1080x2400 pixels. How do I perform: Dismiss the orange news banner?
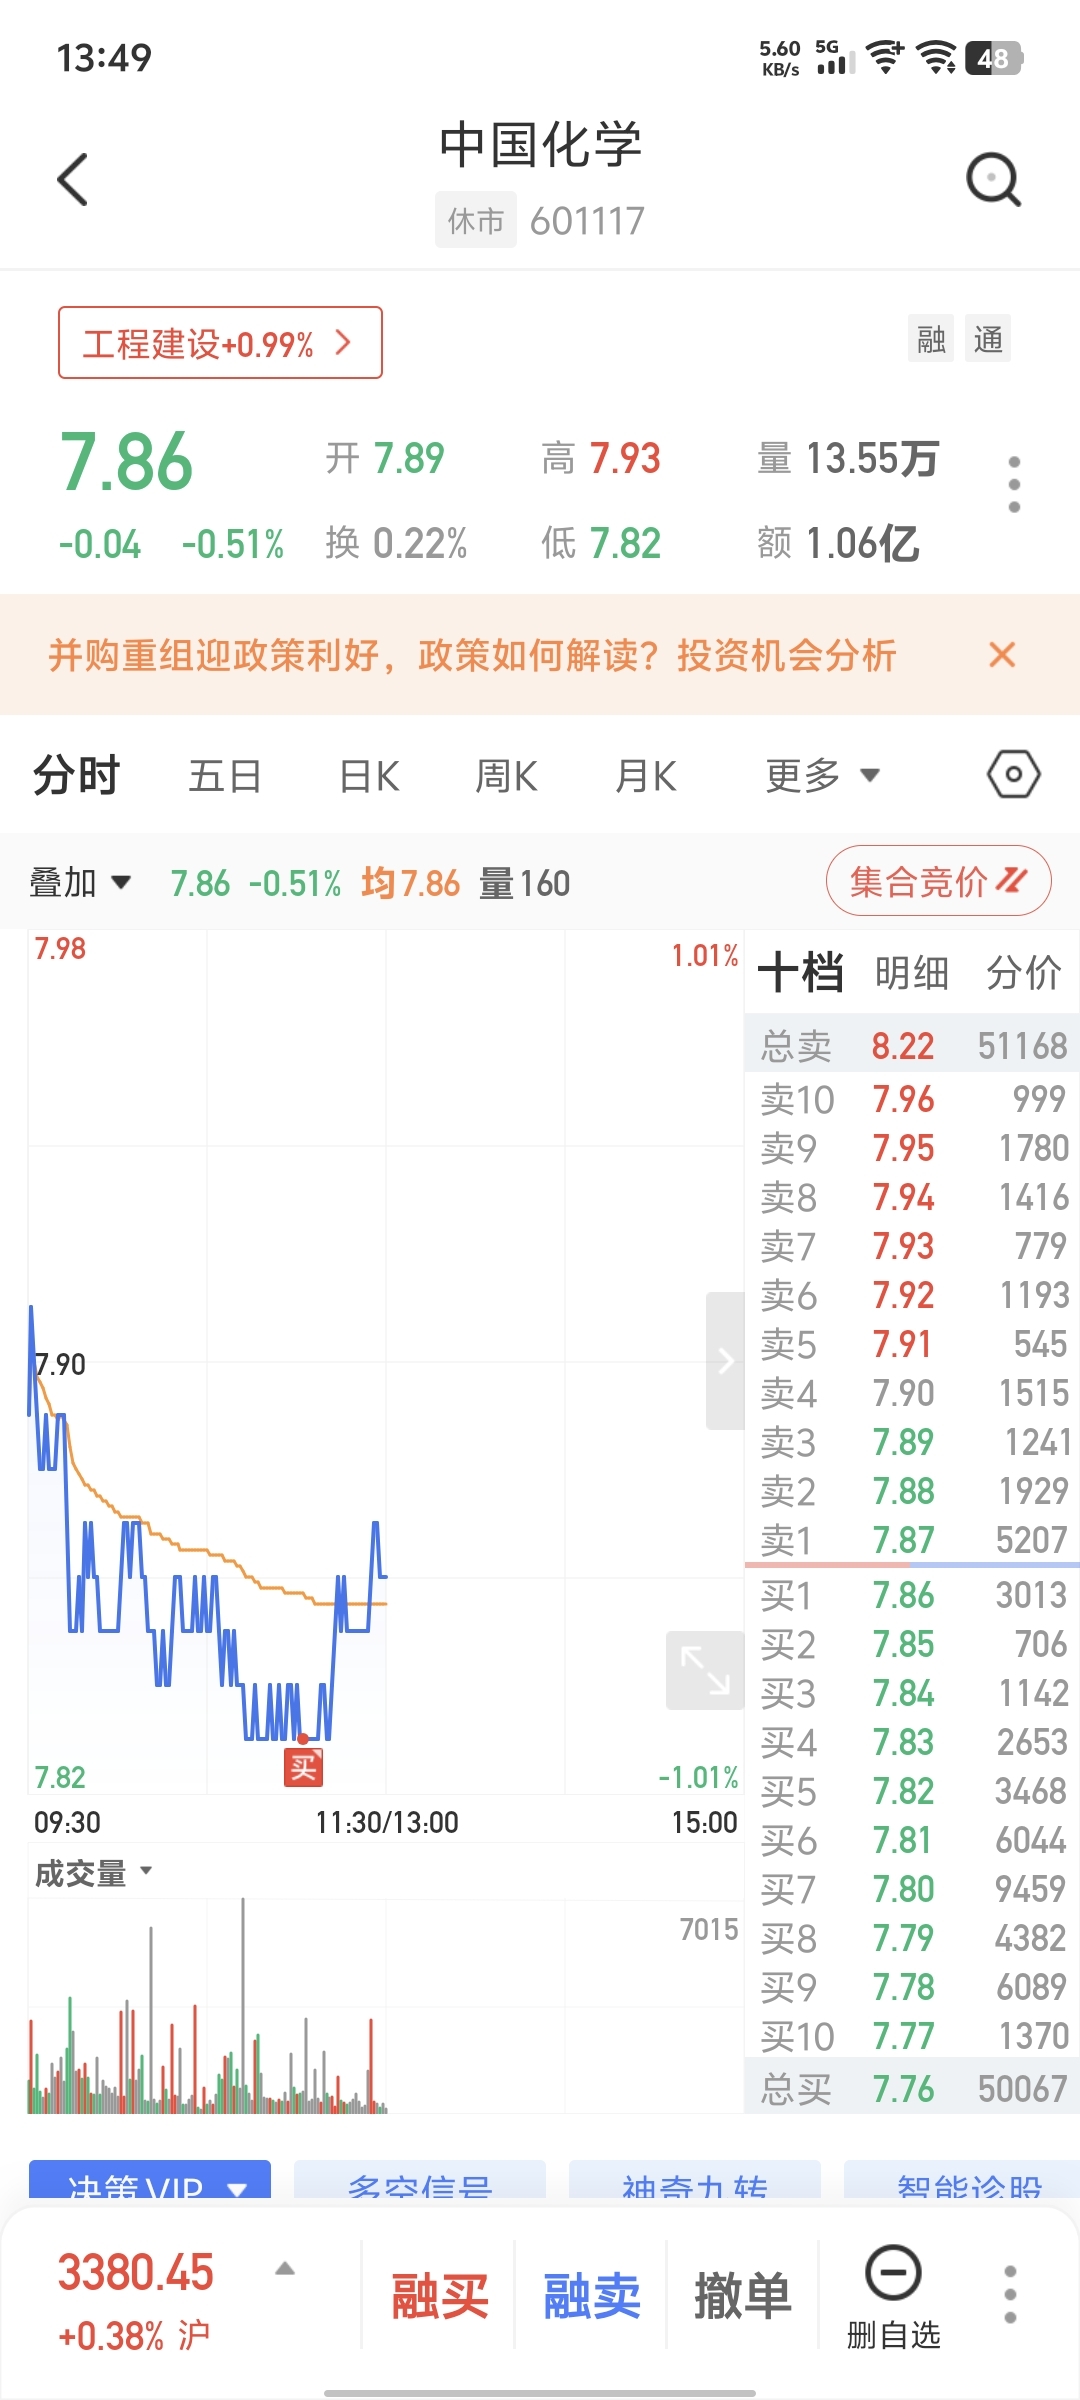pos(1001,655)
